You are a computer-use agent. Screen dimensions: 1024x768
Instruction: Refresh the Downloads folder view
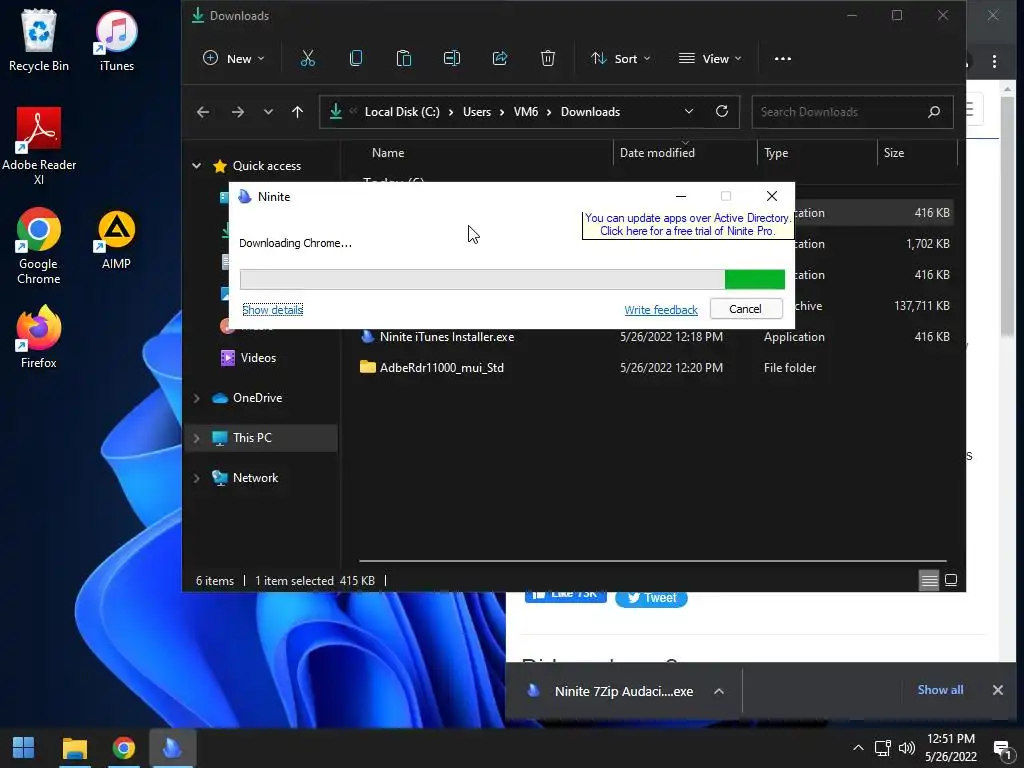coord(722,112)
